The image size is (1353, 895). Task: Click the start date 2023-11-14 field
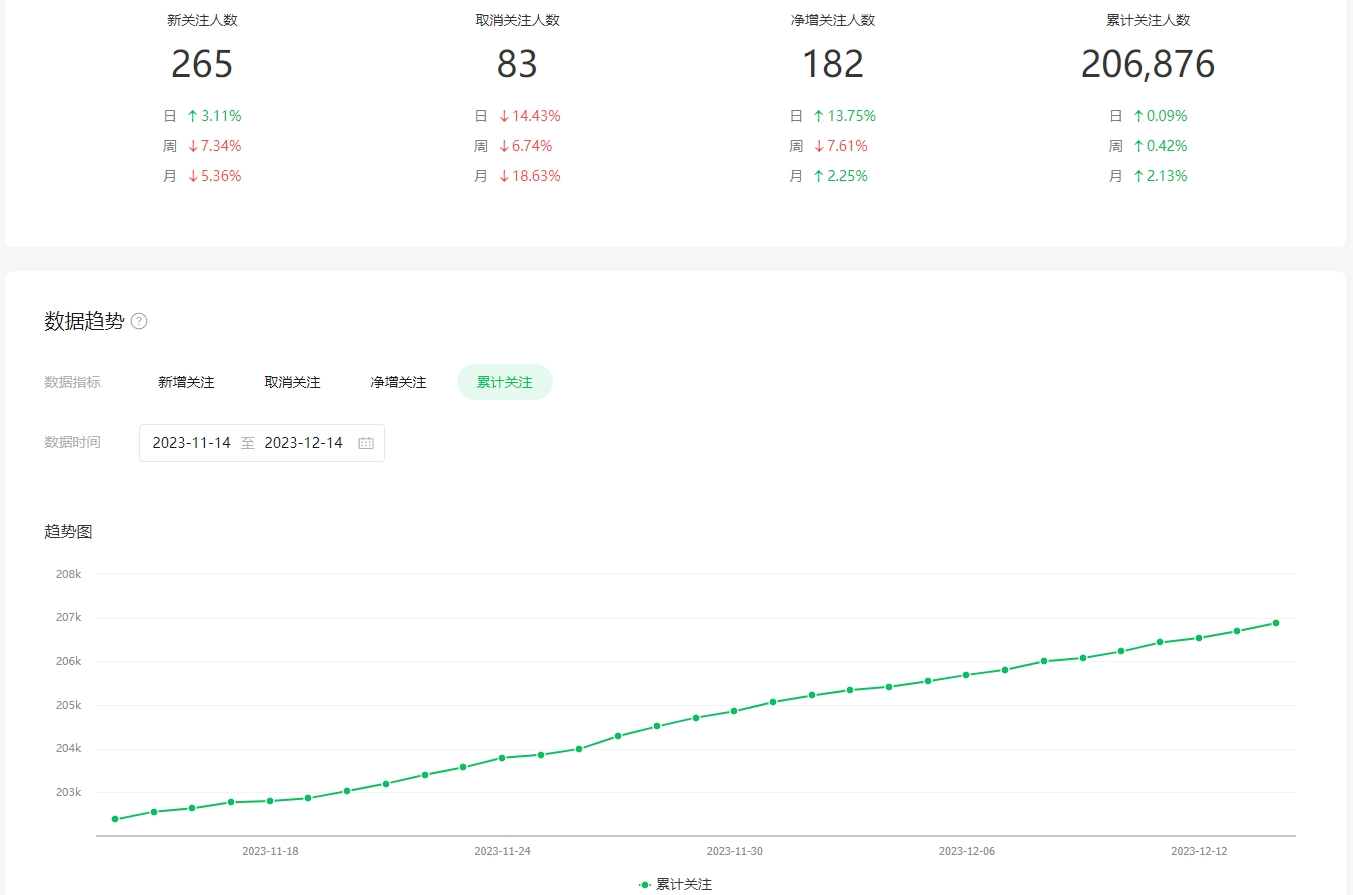191,443
